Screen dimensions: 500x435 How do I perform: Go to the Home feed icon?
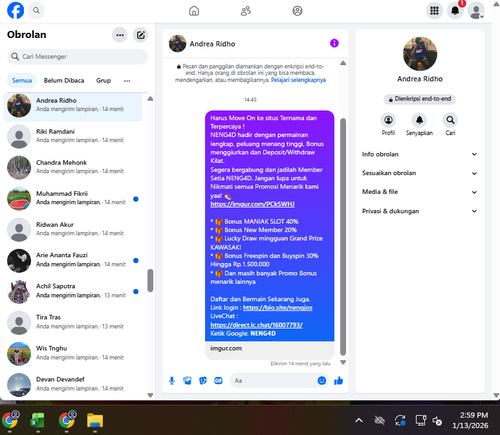(x=194, y=11)
